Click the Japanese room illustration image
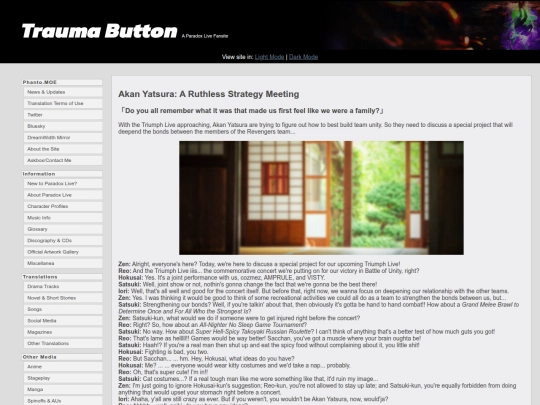 (321, 198)
